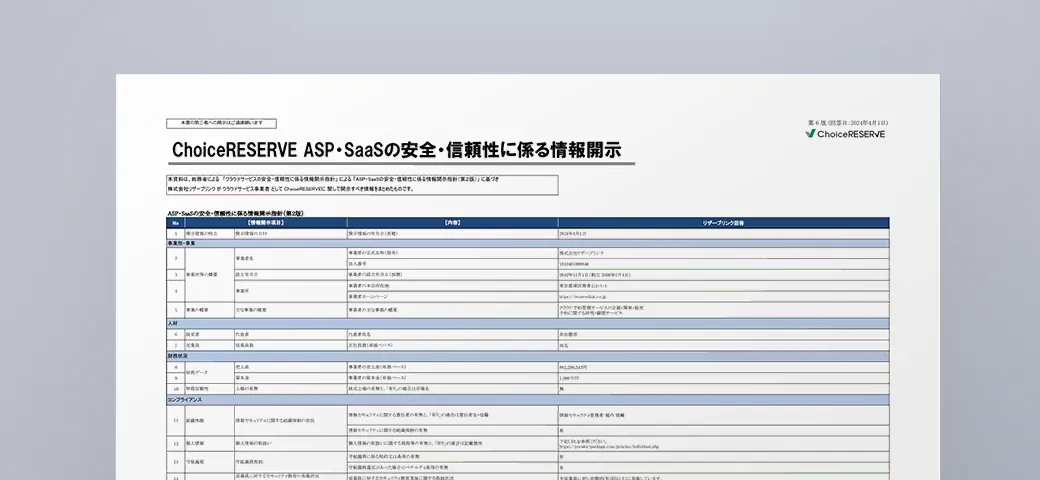Click the '【情報開示項目】' column header
1040x480 pixels.
point(266,223)
